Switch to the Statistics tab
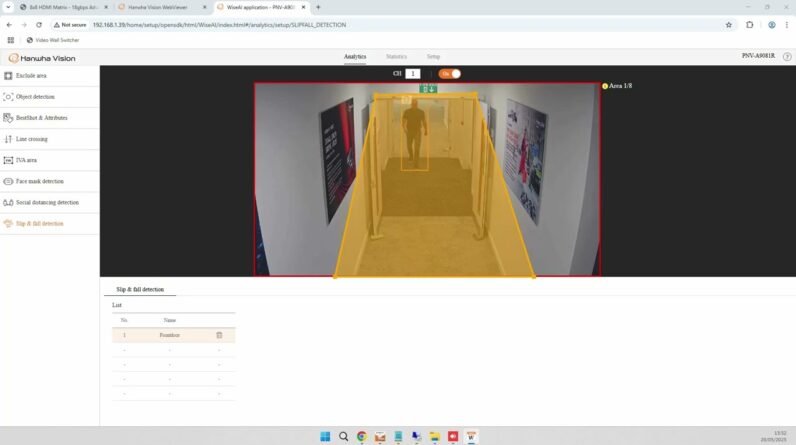The image size is (796, 445). coord(396,56)
